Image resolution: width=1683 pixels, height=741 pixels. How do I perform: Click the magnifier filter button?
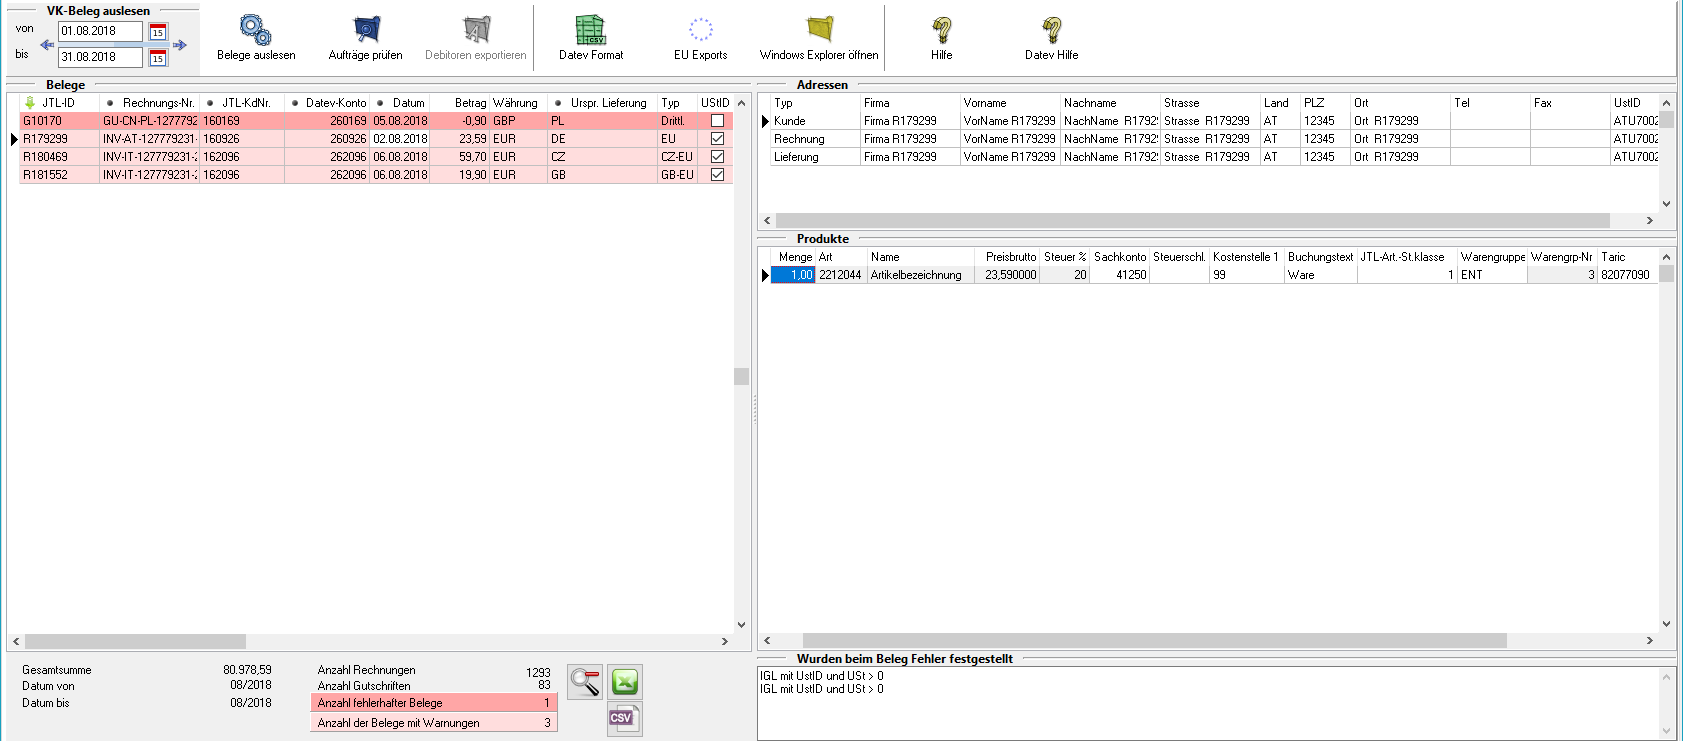click(585, 682)
